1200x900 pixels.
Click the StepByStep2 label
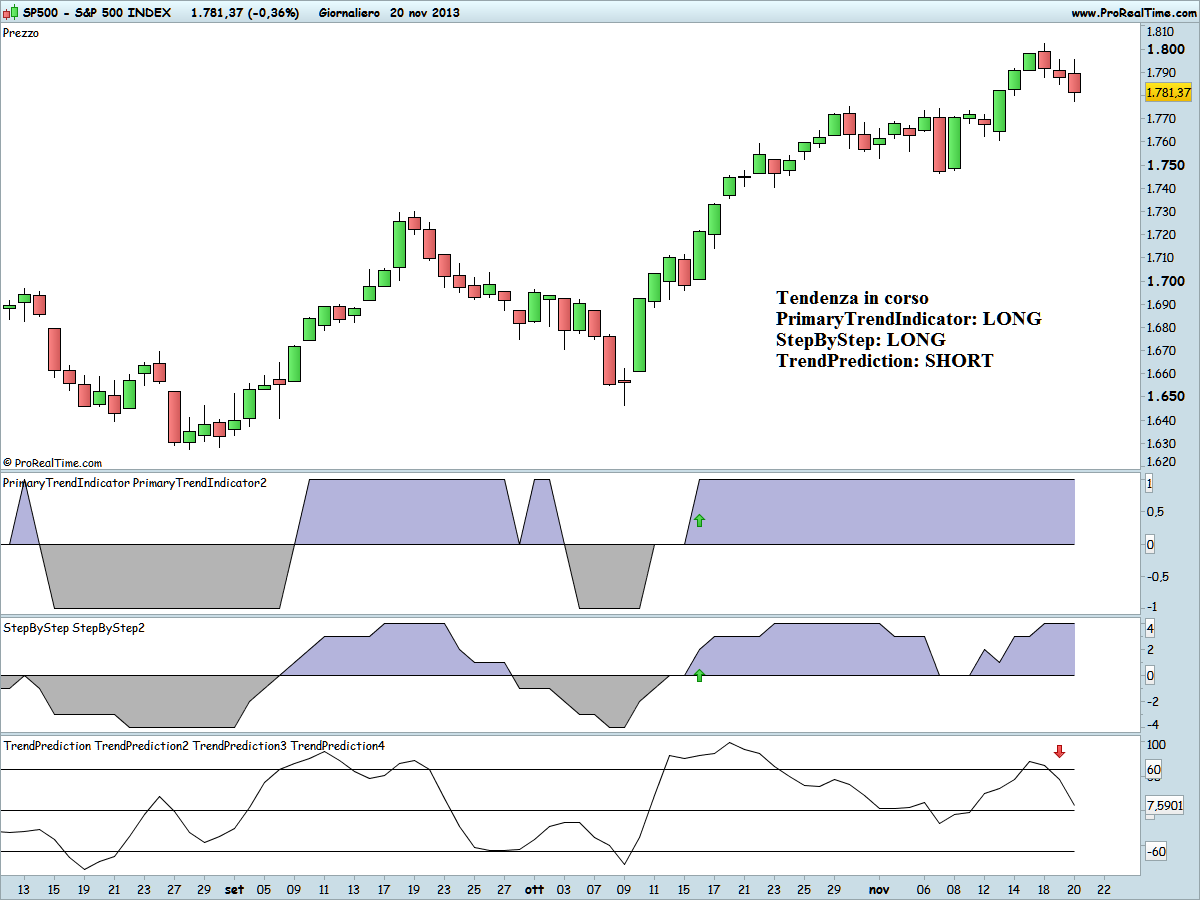coord(109,628)
